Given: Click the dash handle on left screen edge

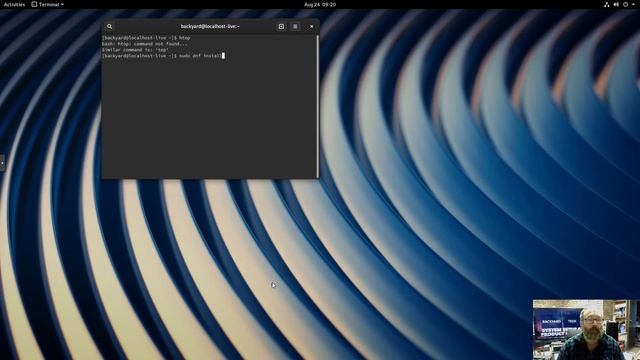Looking at the screenshot, I should 2,163.
